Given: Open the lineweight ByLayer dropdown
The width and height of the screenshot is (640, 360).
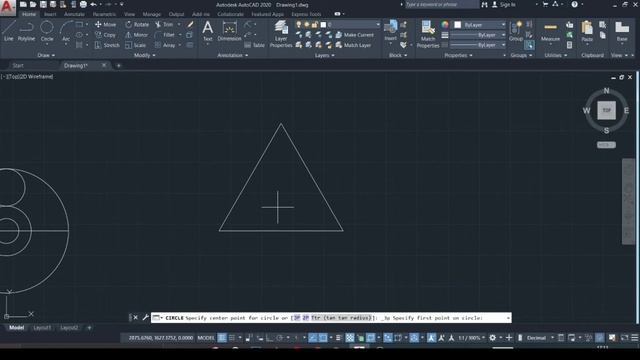Looking at the screenshot, I should [x=478, y=35].
